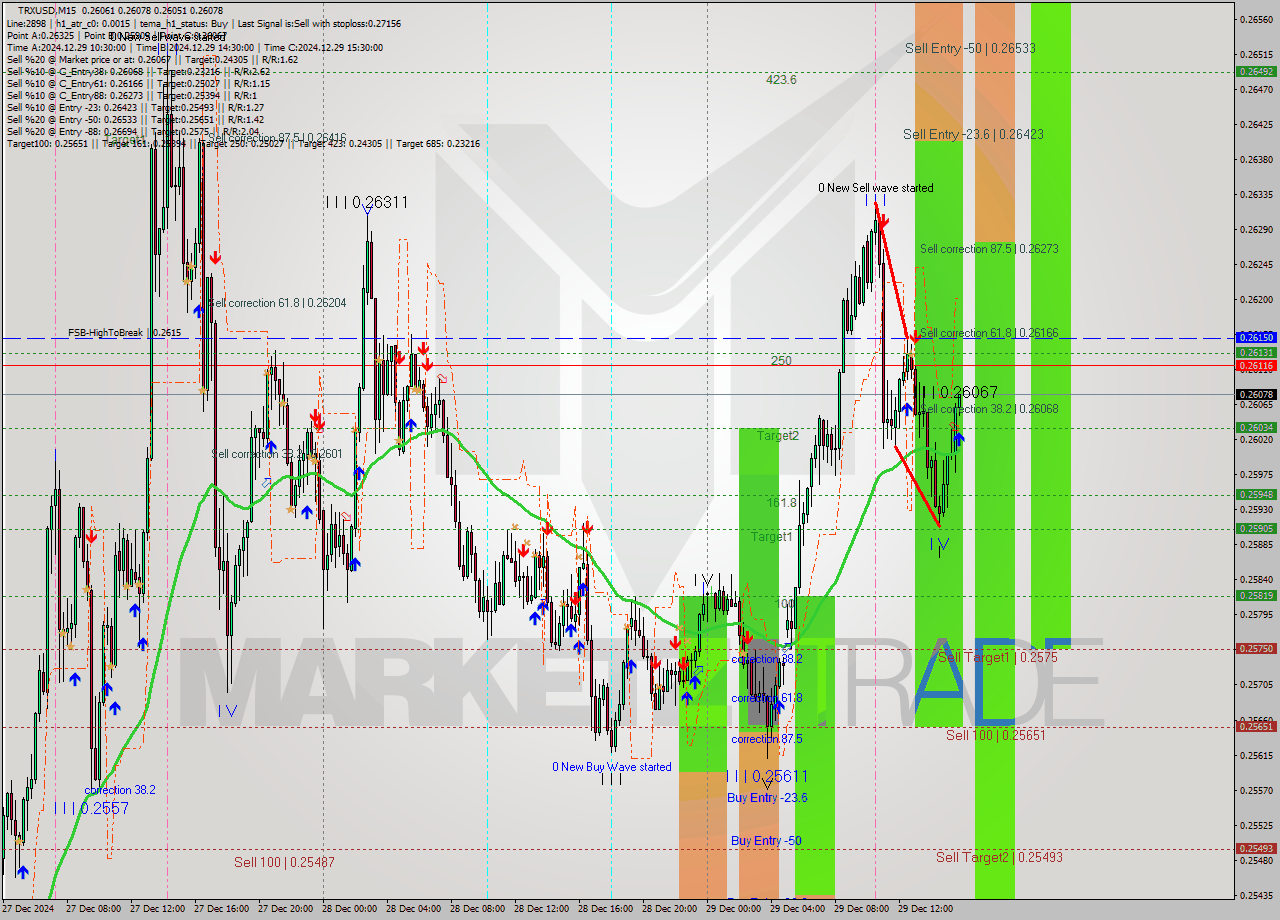Viewport: 1280px width, 920px height.
Task: Click the 250 Fibonacci level label
Action: (781, 361)
